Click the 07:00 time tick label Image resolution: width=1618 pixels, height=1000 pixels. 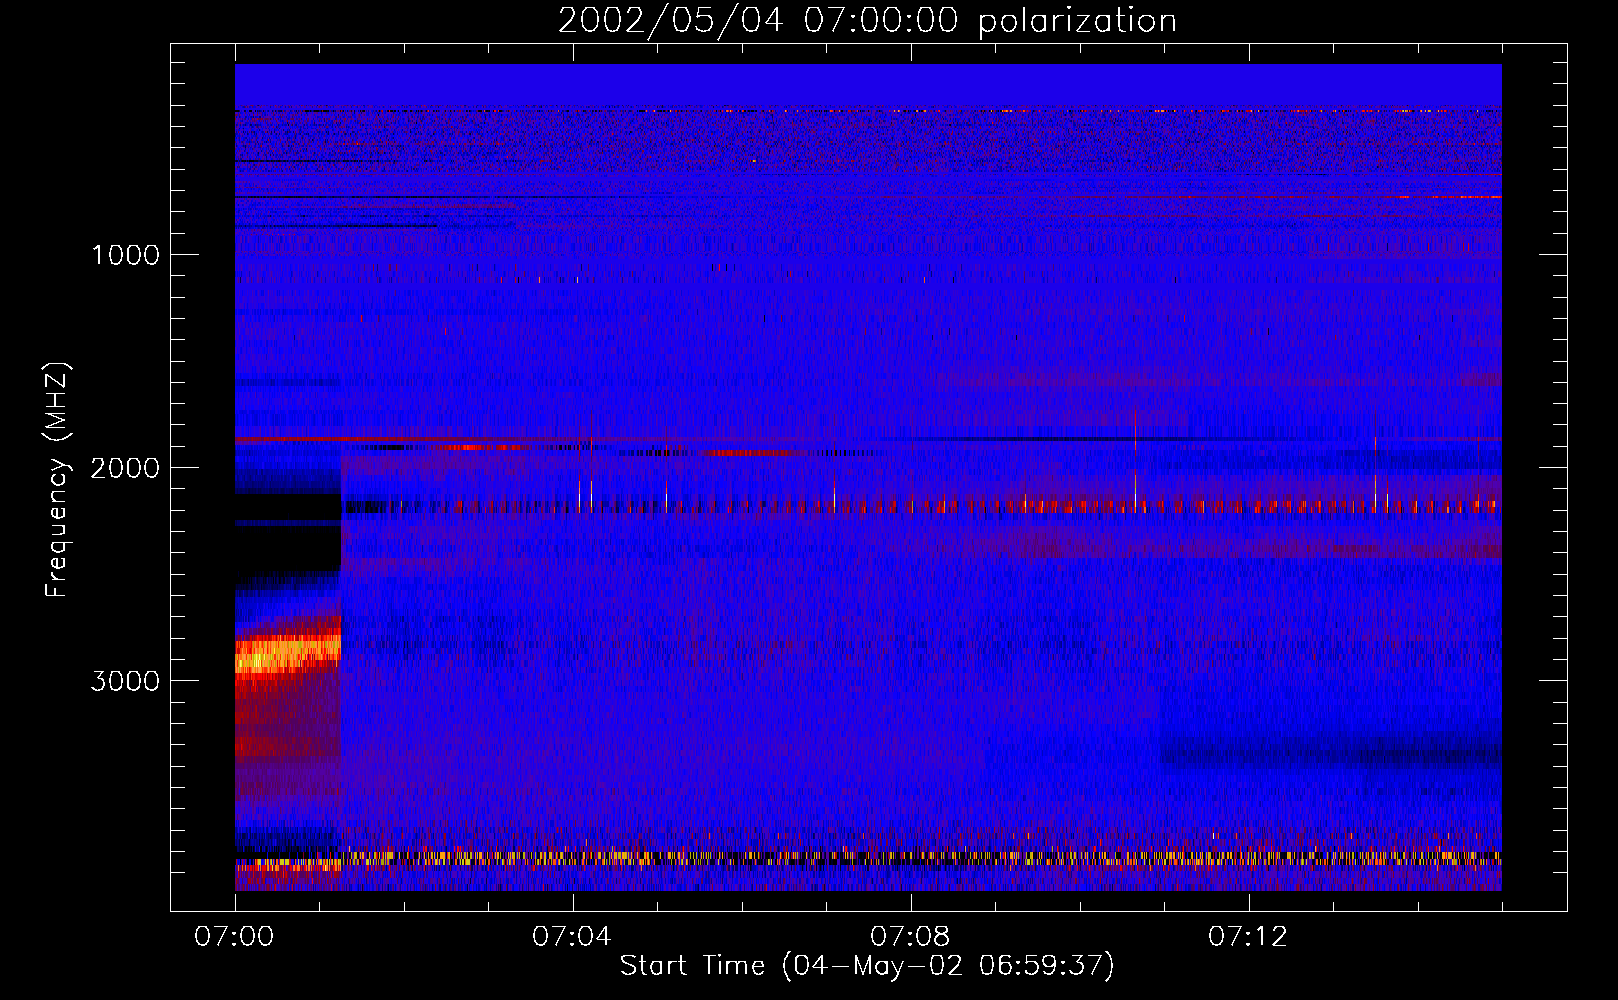point(234,937)
